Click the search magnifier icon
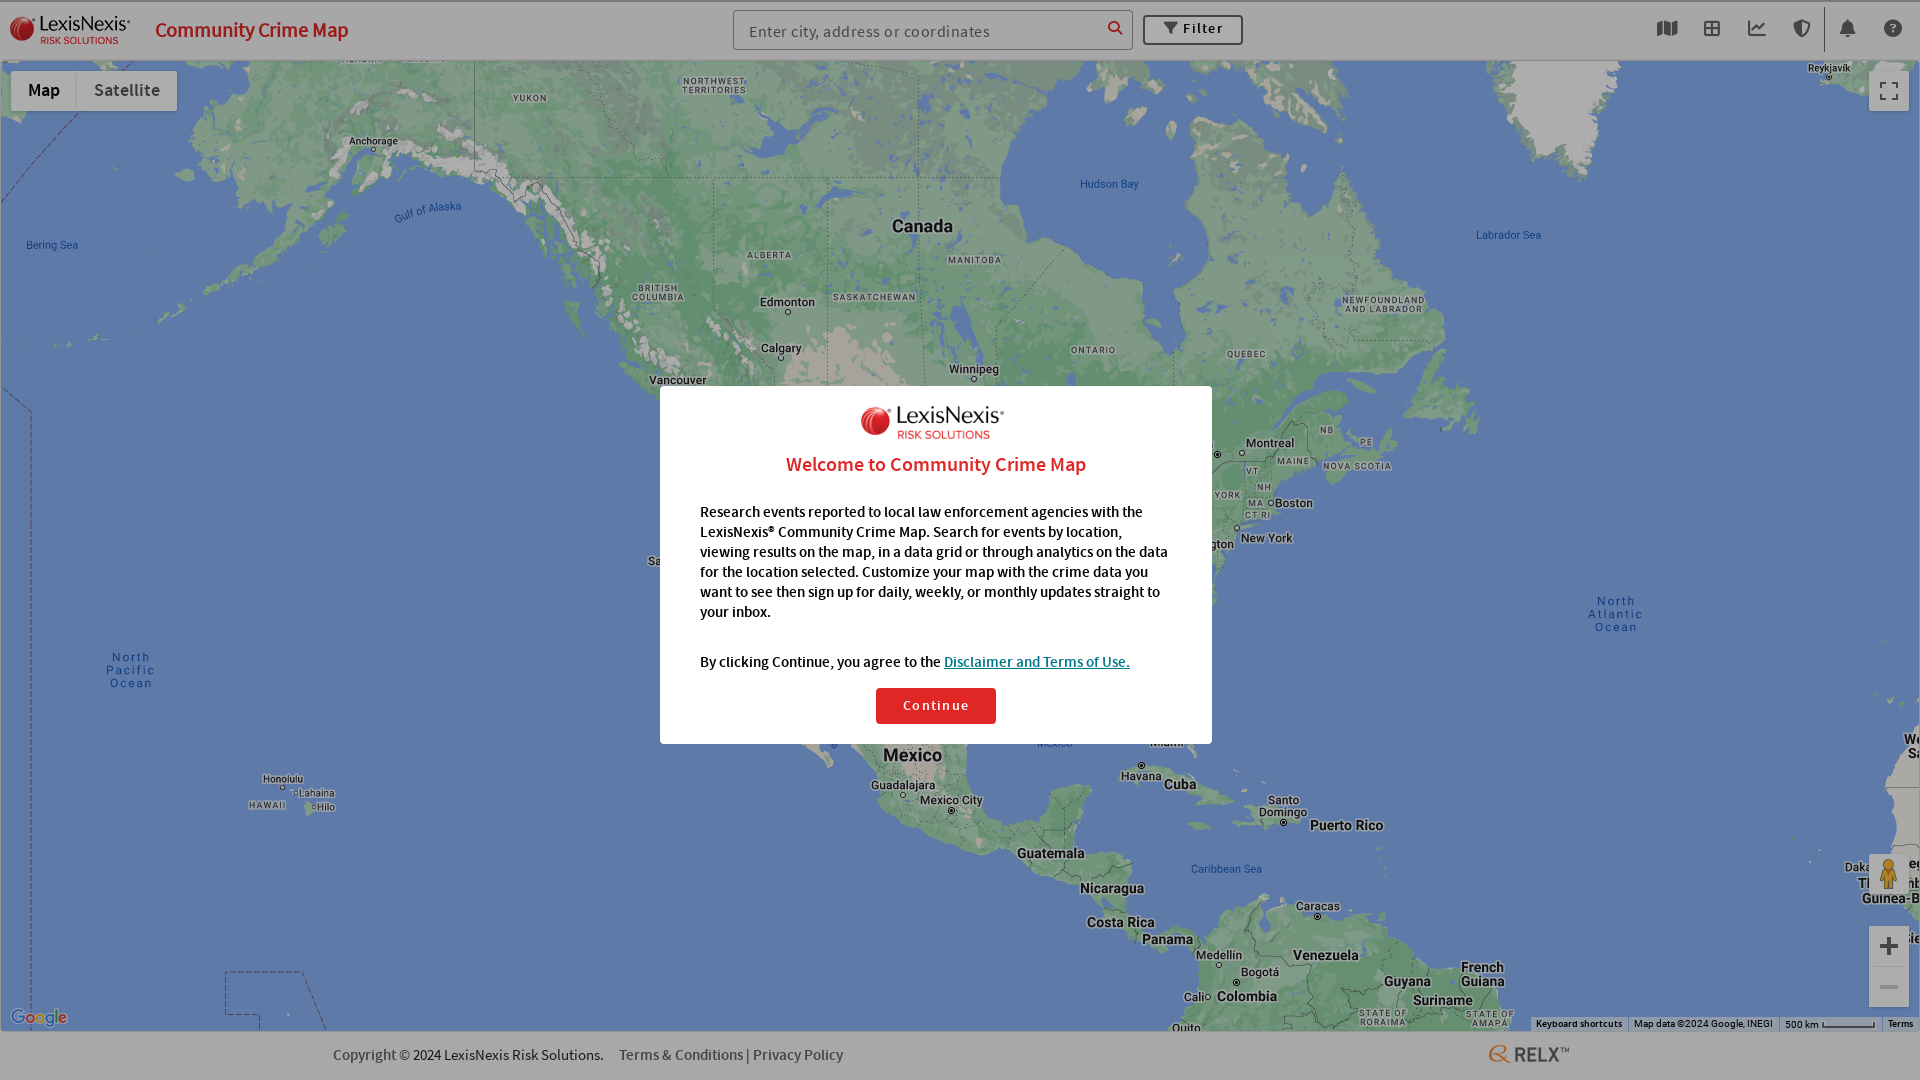Screen dimensions: 1920x1080 1114,29
